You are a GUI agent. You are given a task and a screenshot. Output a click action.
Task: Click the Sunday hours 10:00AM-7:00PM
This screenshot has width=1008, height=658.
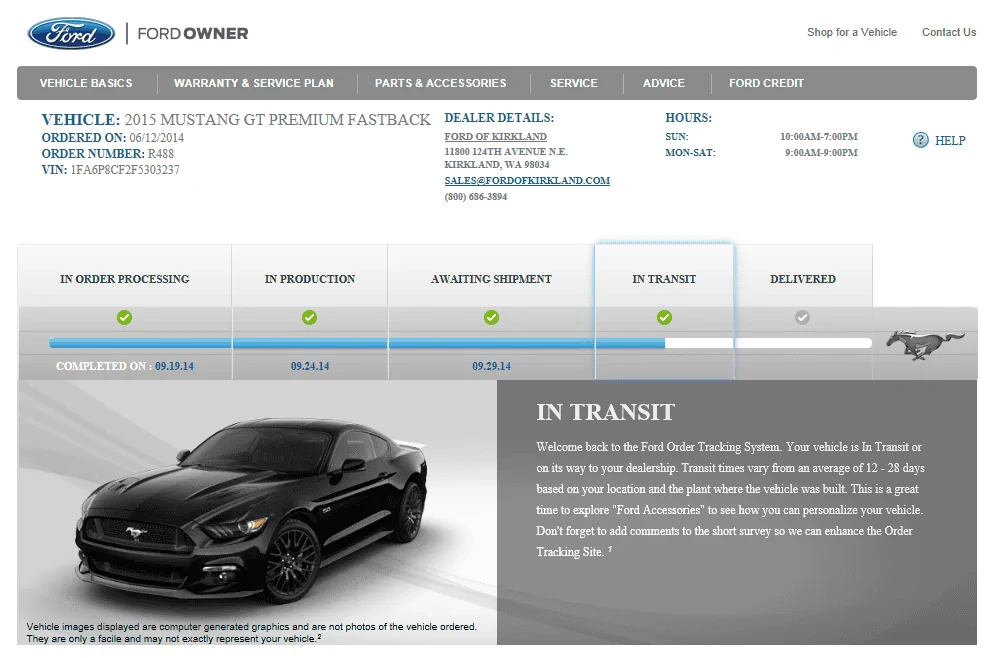(818, 136)
